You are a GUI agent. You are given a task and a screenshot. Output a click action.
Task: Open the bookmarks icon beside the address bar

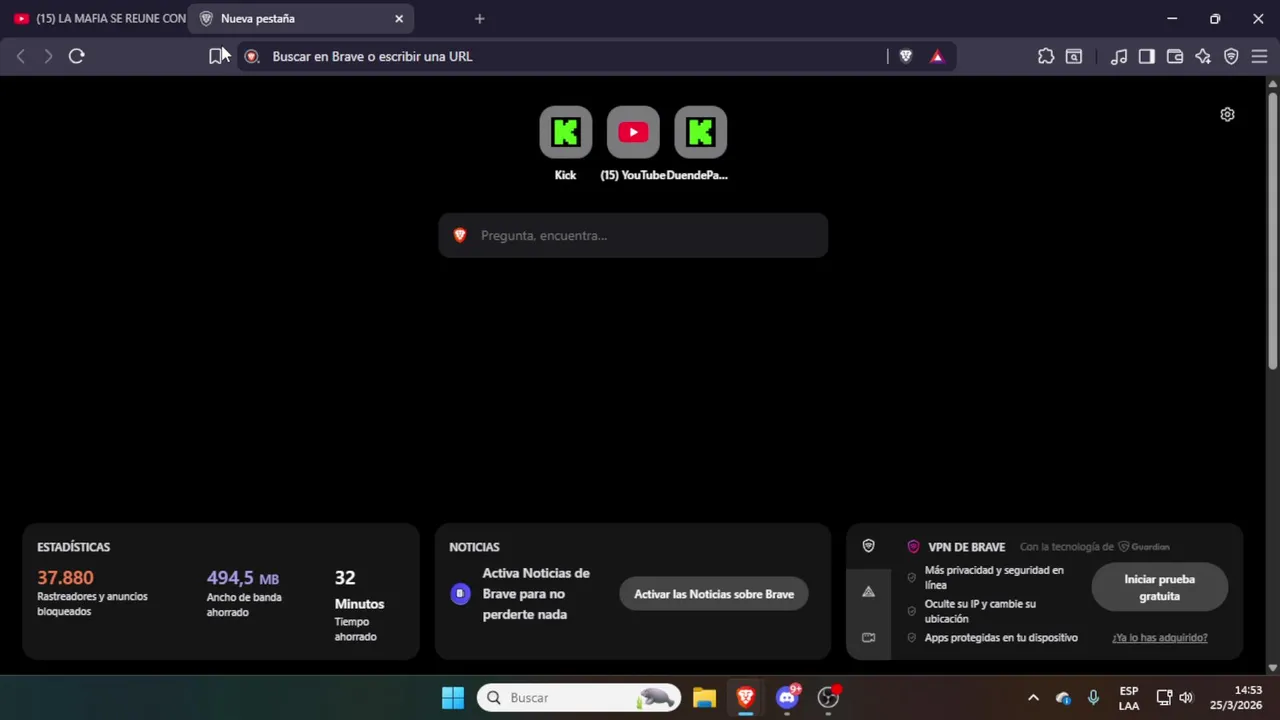point(216,56)
